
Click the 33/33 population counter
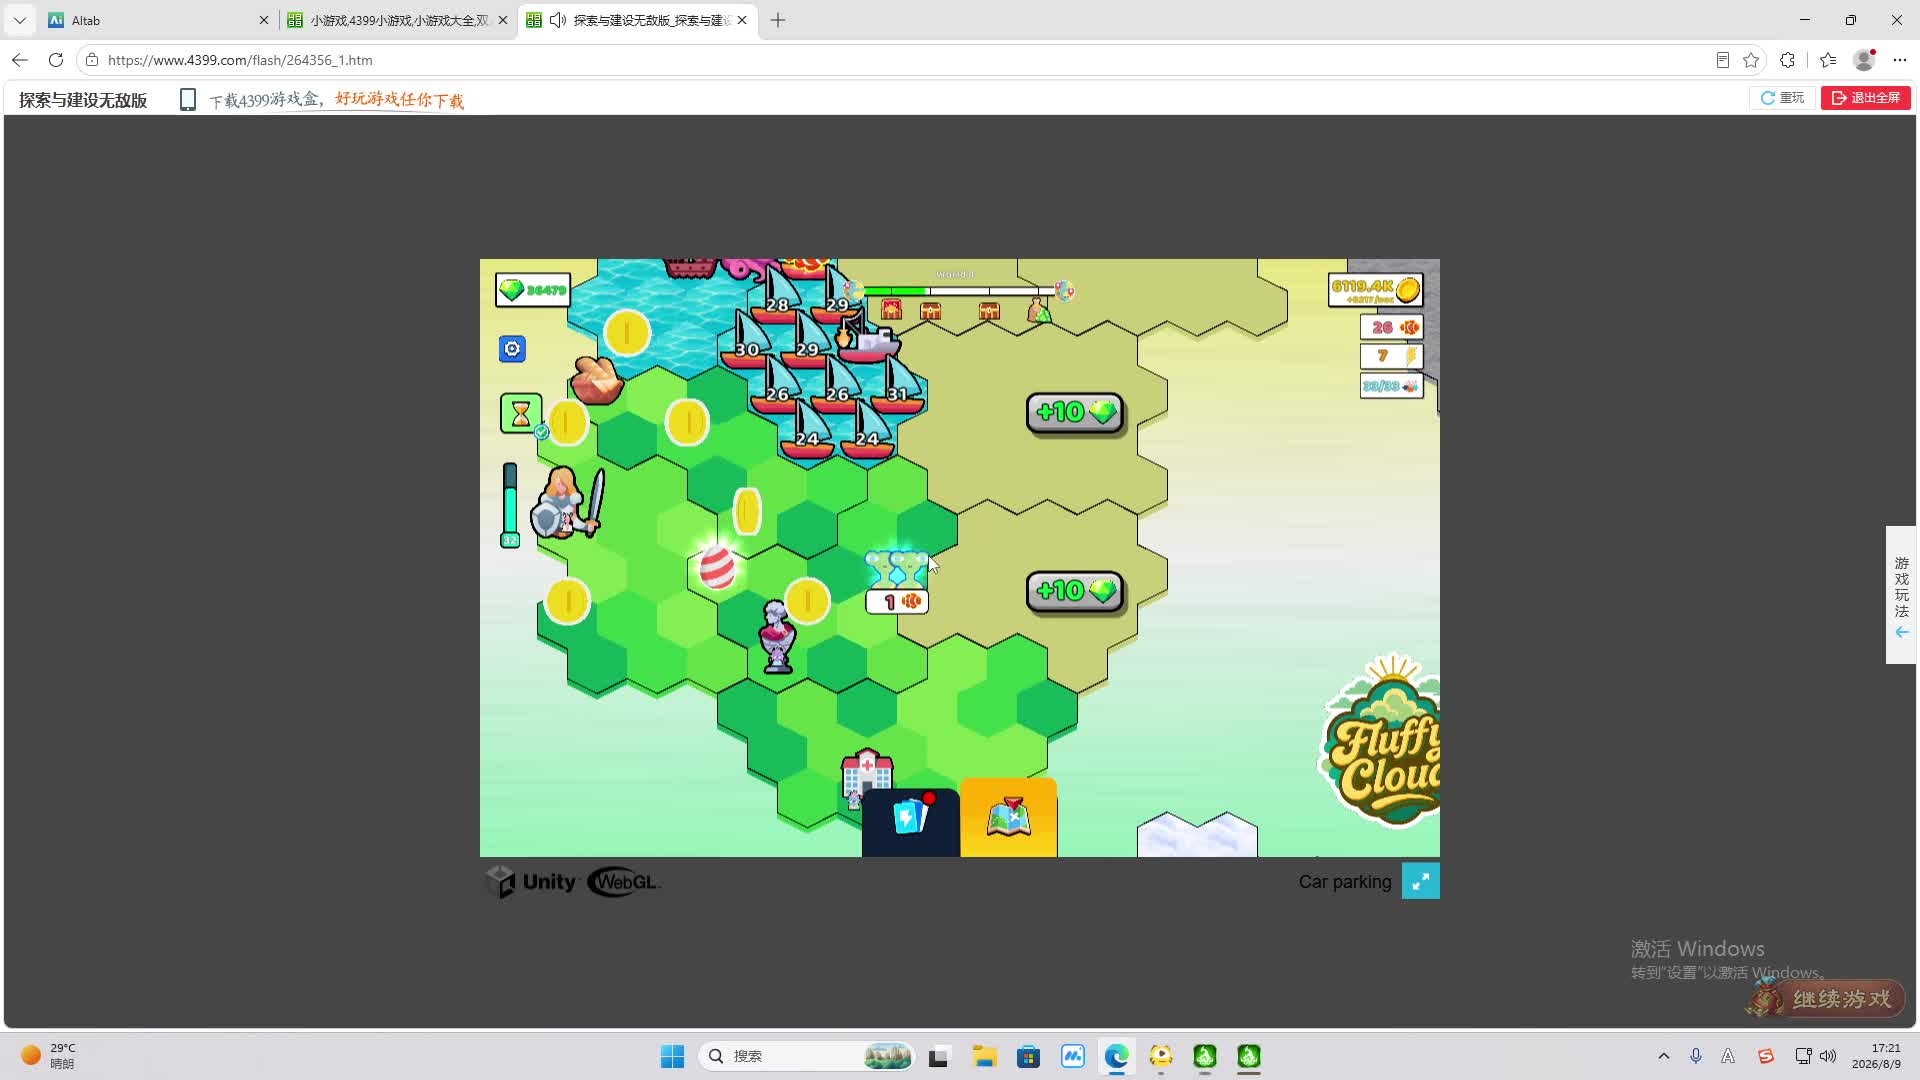point(1392,386)
